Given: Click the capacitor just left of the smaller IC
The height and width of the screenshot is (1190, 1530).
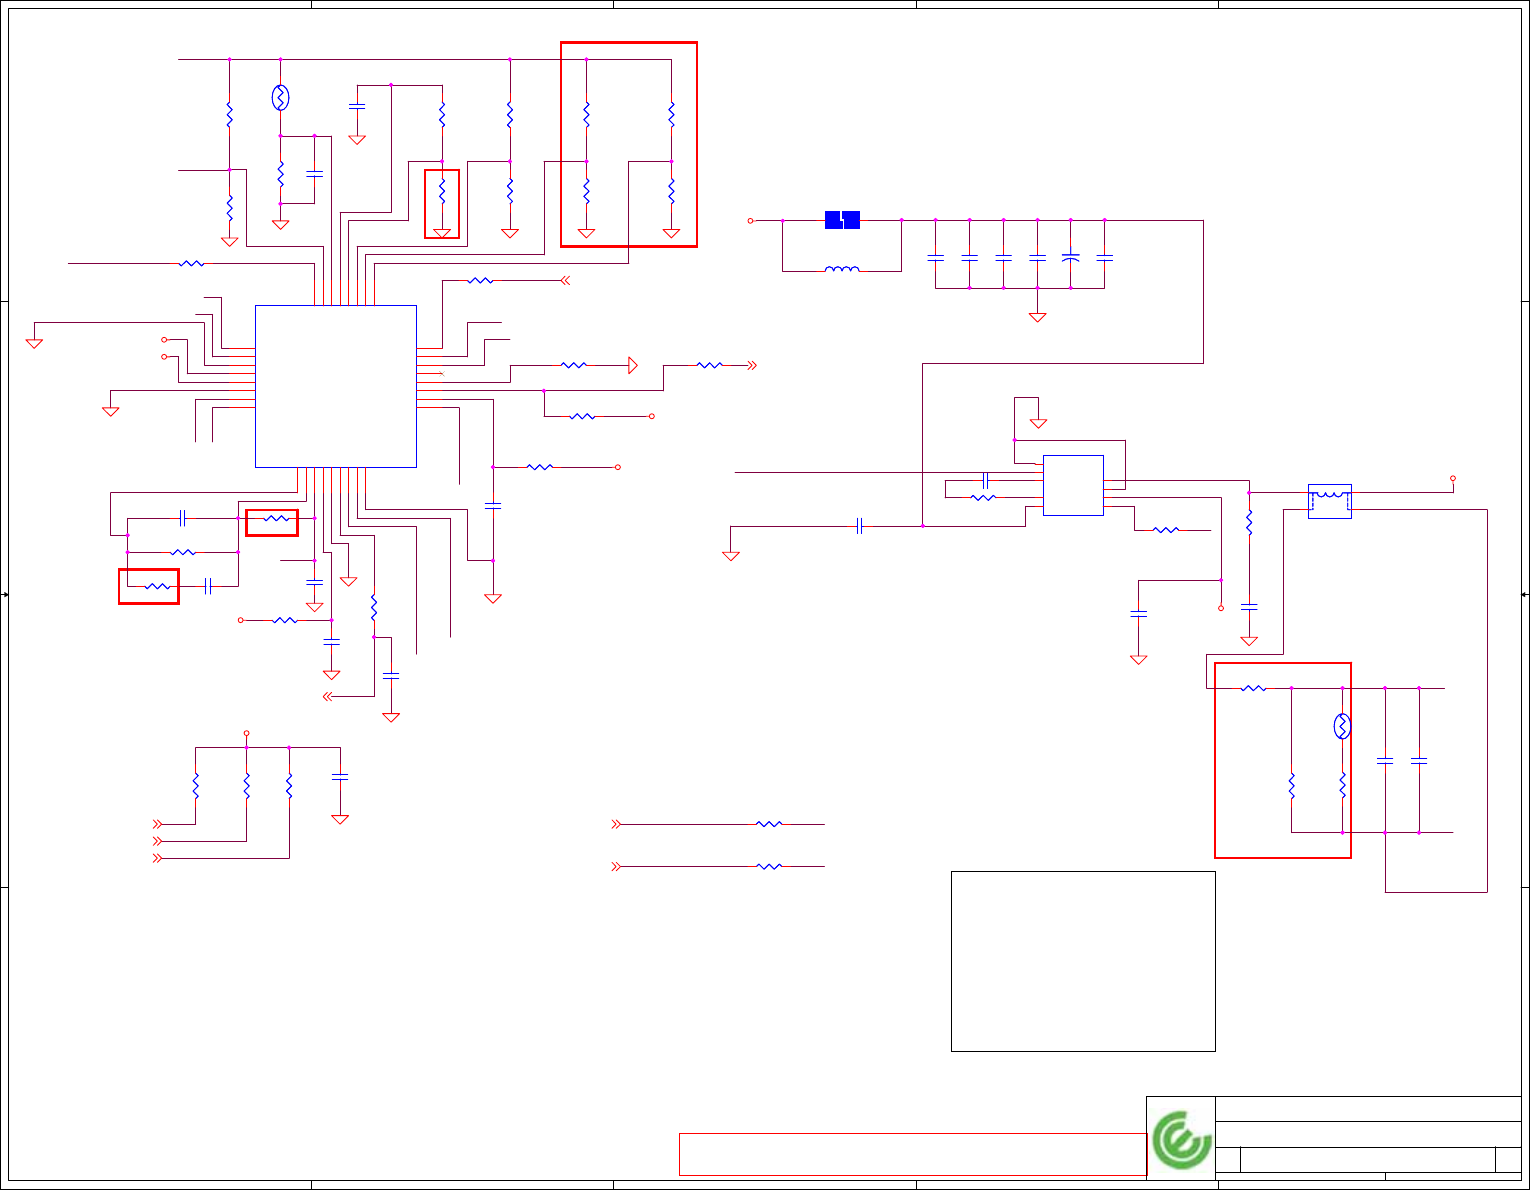Looking at the screenshot, I should (986, 480).
